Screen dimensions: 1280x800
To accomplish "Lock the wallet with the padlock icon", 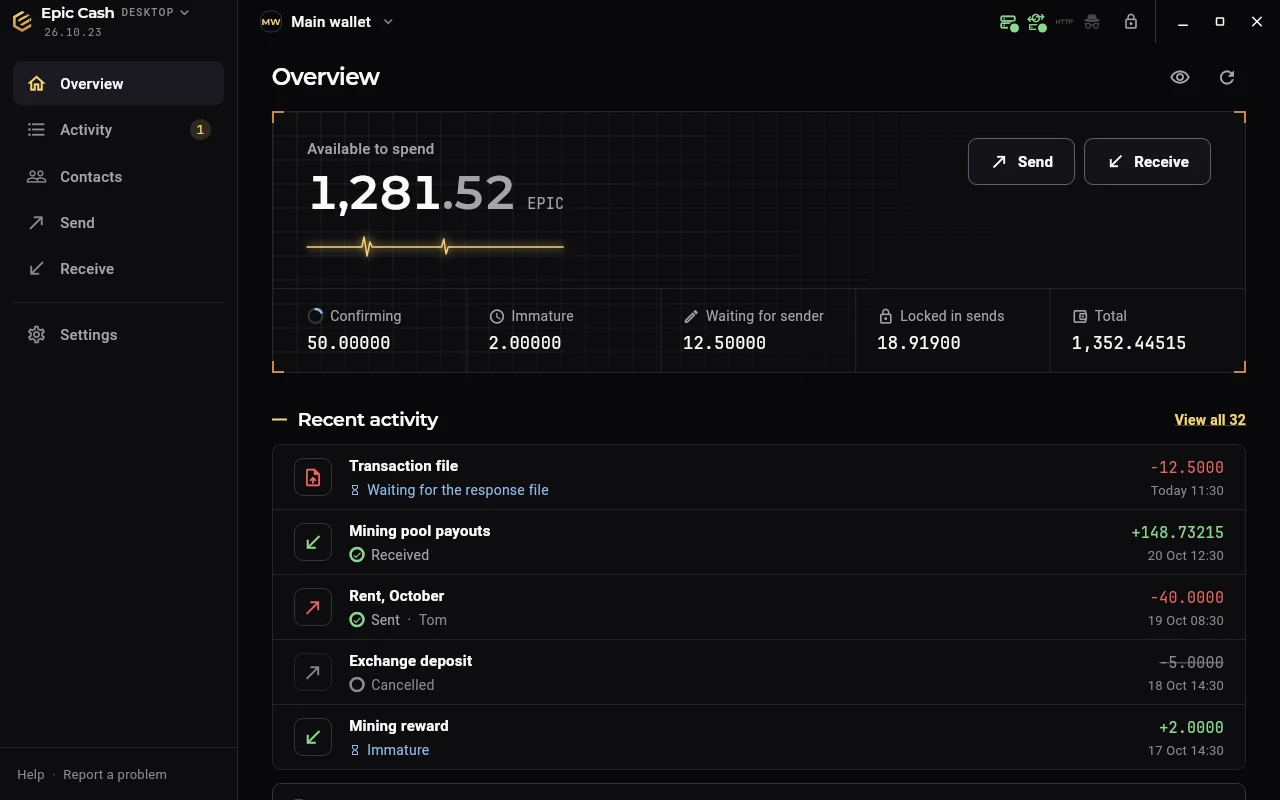I will coord(1131,21).
